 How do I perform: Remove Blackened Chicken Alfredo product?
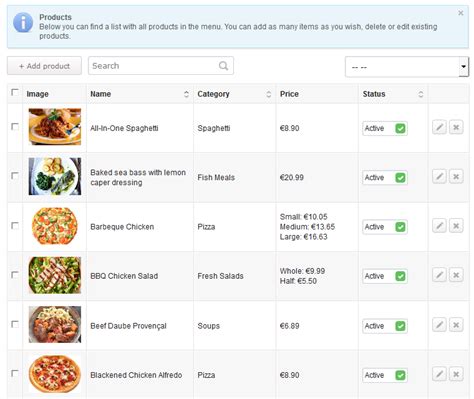point(456,374)
